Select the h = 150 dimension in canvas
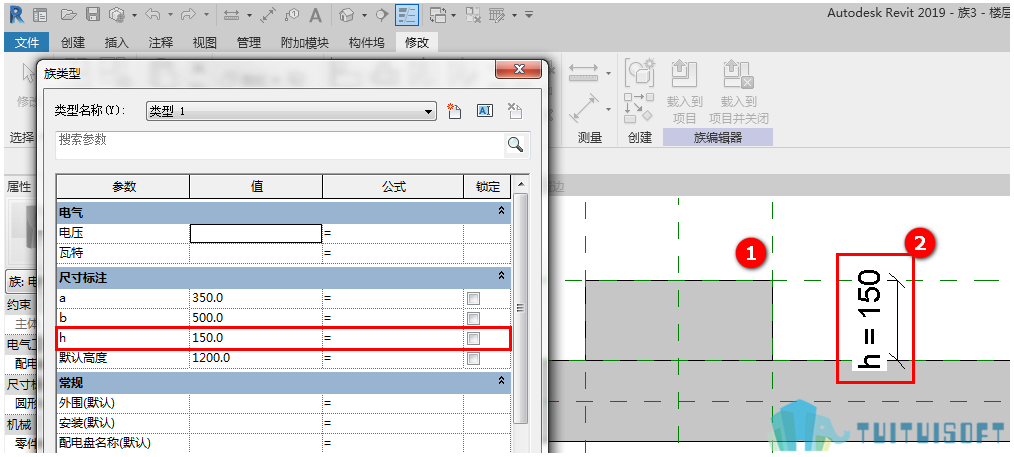1014x457 pixels. point(868,319)
